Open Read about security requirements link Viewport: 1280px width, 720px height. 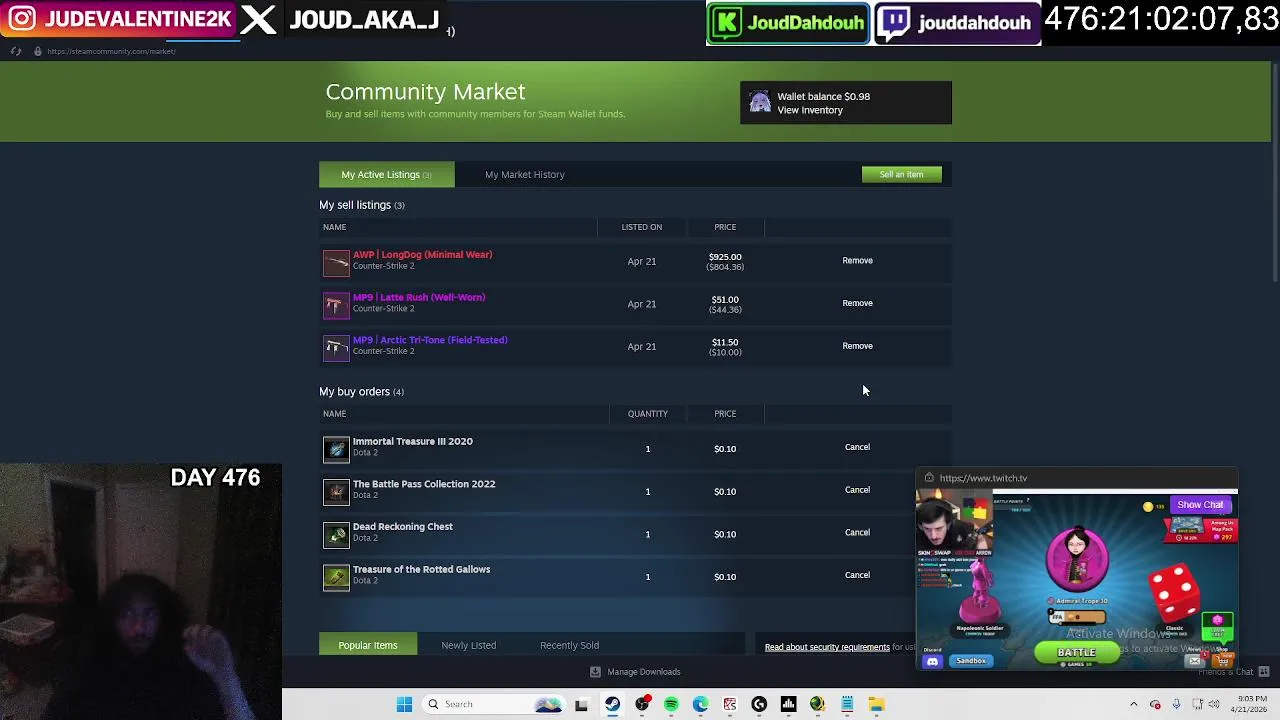(x=827, y=647)
